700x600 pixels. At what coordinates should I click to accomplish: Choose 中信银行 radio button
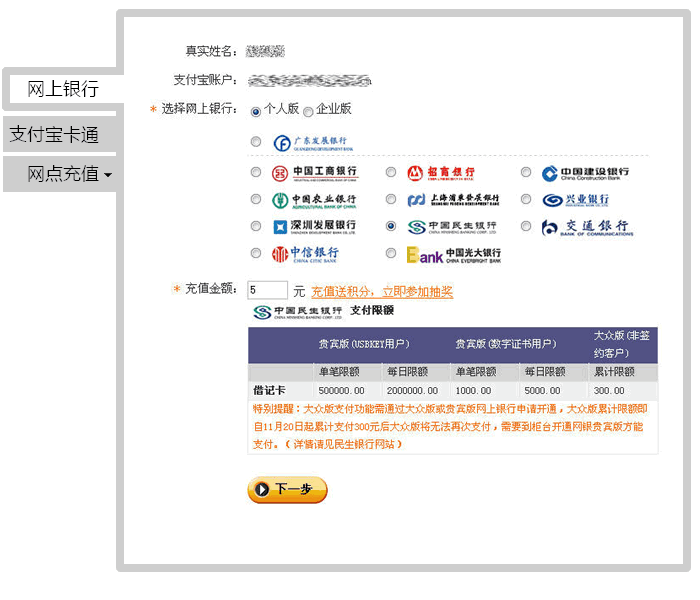pos(256,253)
